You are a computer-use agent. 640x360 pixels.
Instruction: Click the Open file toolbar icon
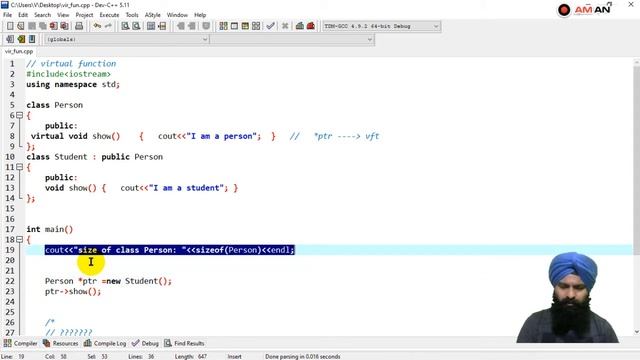click(x=20, y=26)
